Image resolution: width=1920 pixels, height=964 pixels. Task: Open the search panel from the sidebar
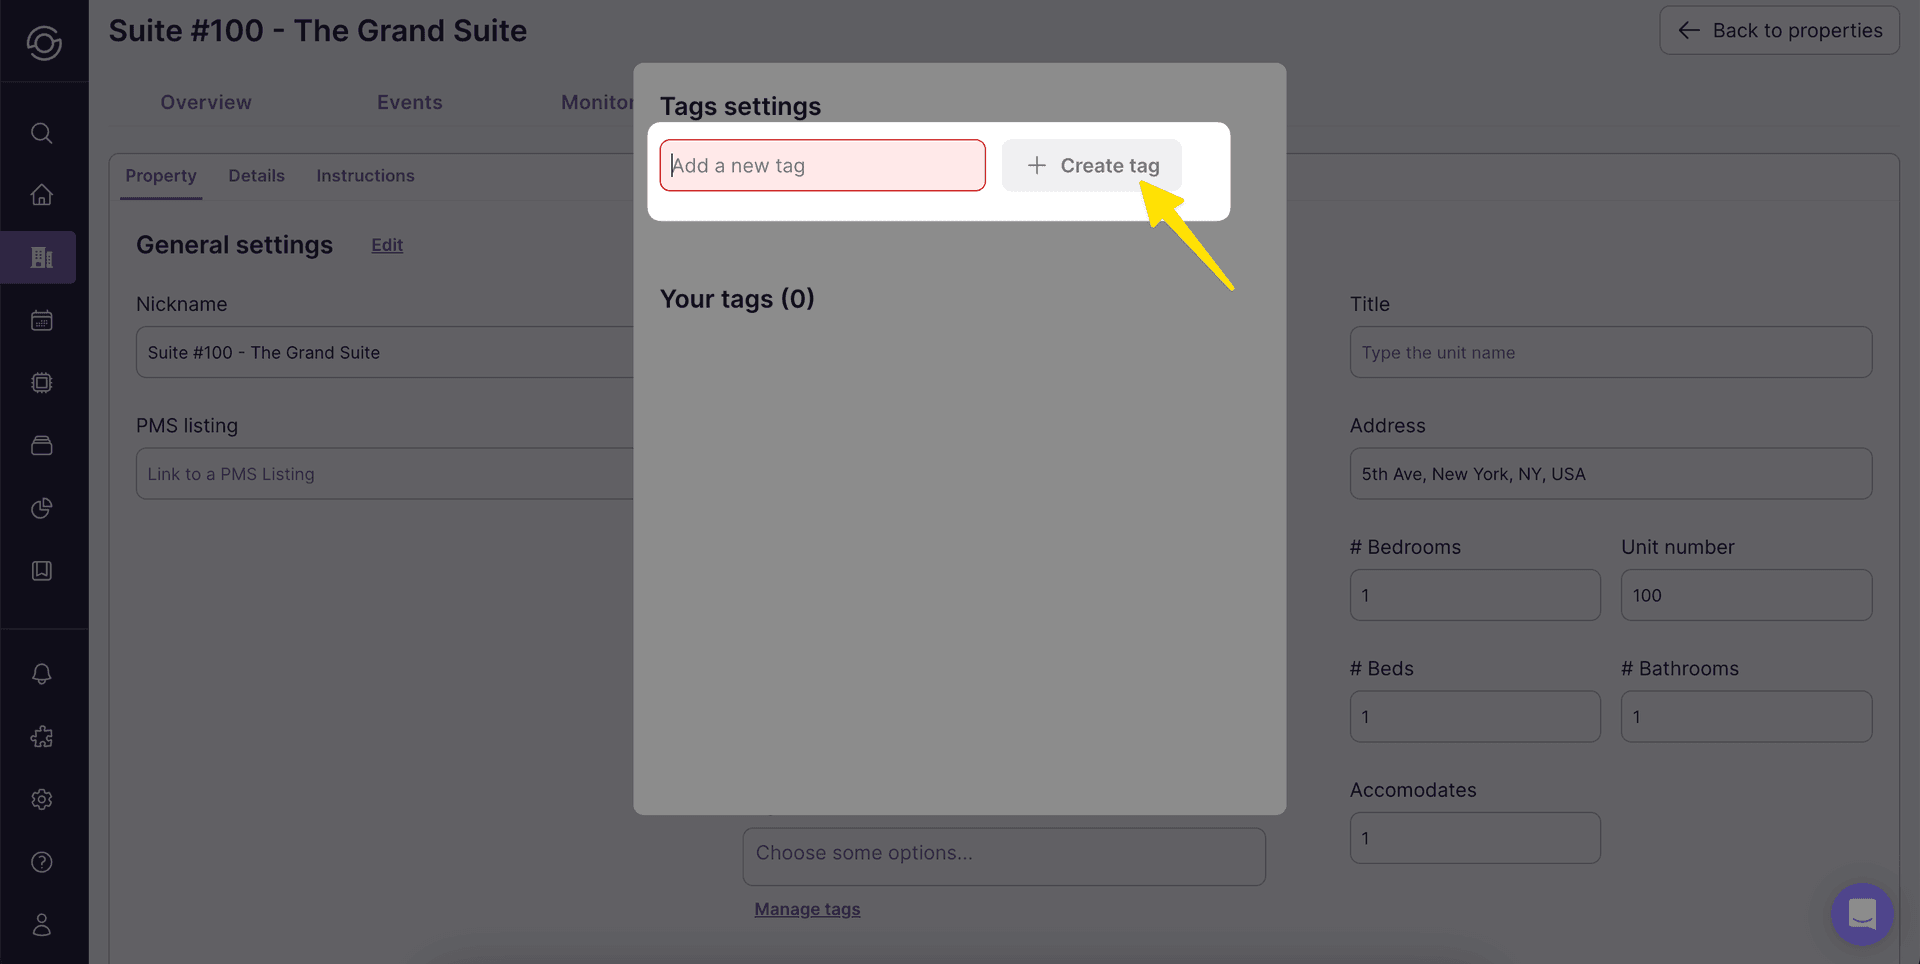click(x=41, y=133)
